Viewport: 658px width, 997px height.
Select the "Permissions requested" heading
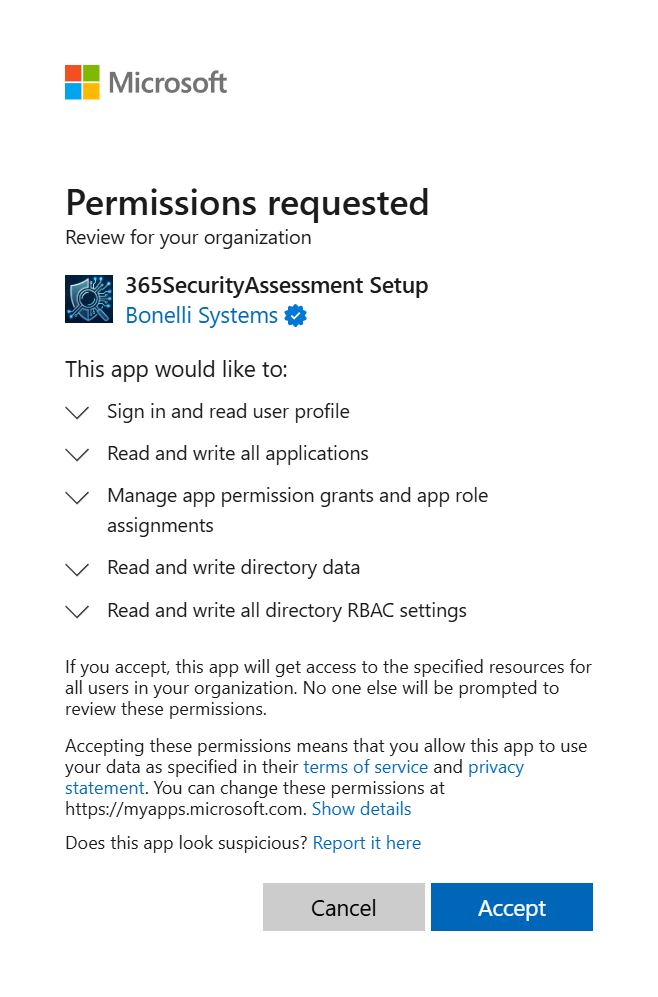coord(247,203)
